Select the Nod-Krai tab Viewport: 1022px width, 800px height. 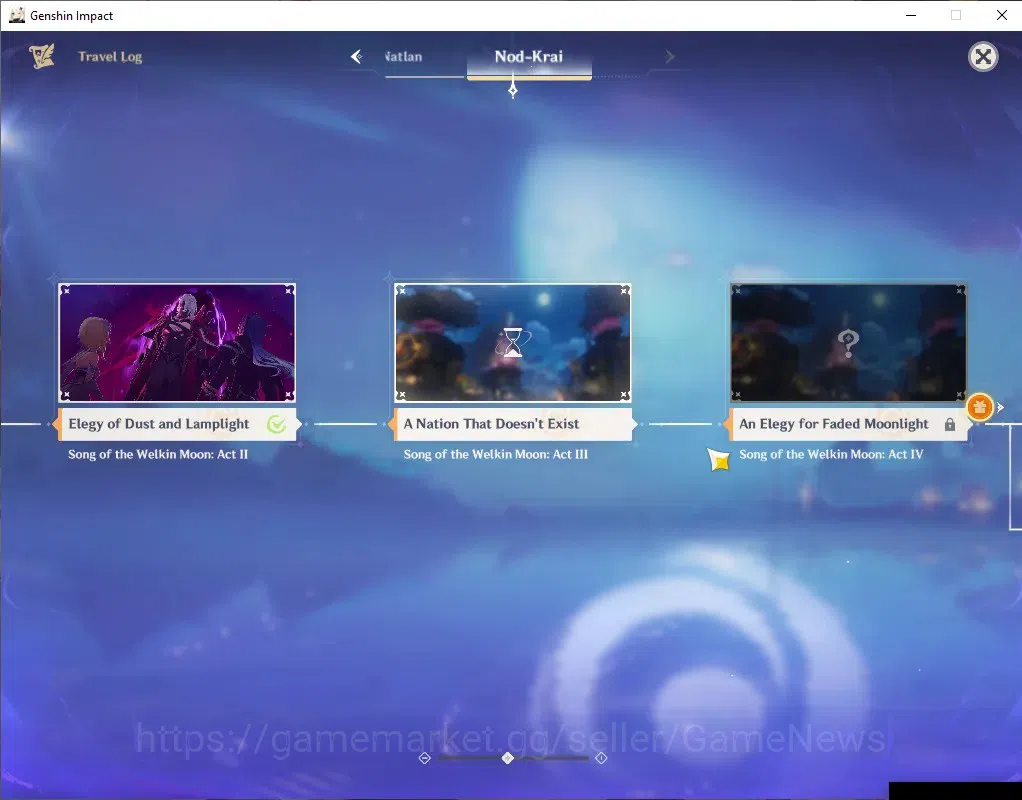pos(529,57)
